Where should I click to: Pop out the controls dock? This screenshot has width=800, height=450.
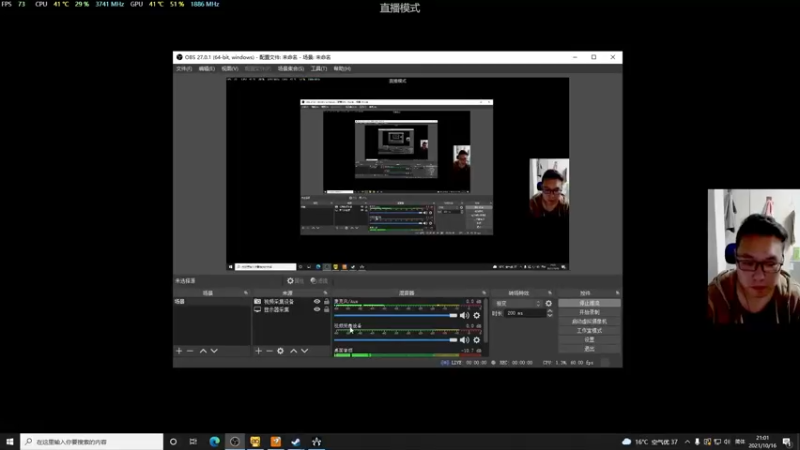click(x=617, y=293)
